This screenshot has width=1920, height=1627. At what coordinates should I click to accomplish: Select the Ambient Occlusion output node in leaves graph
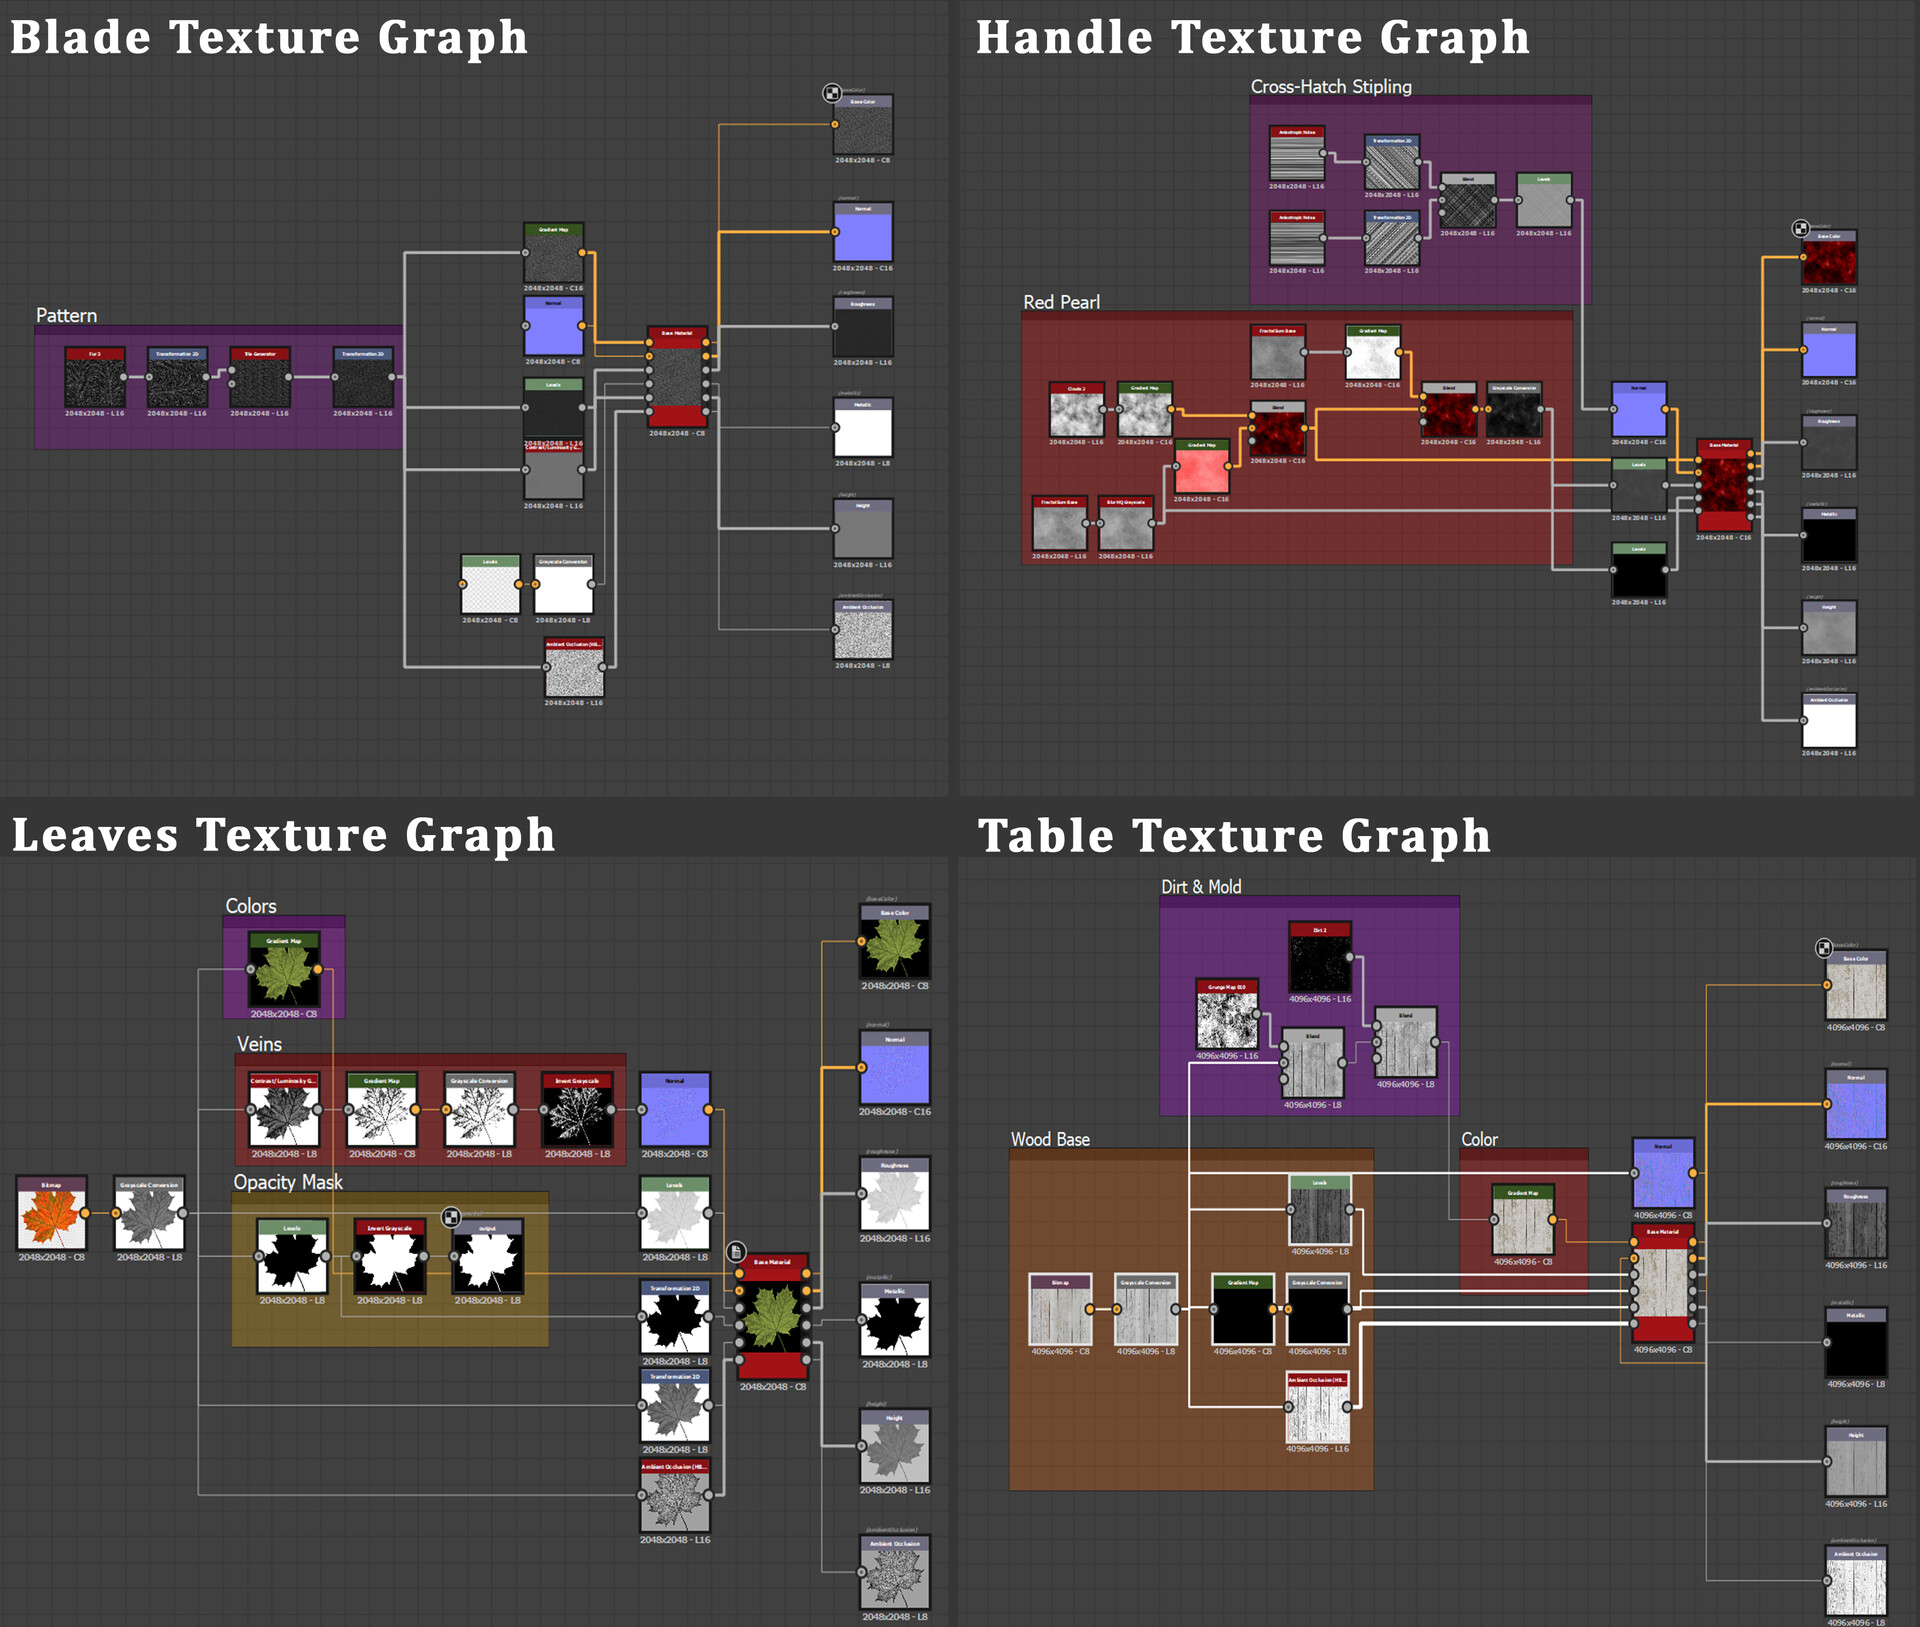point(894,1576)
